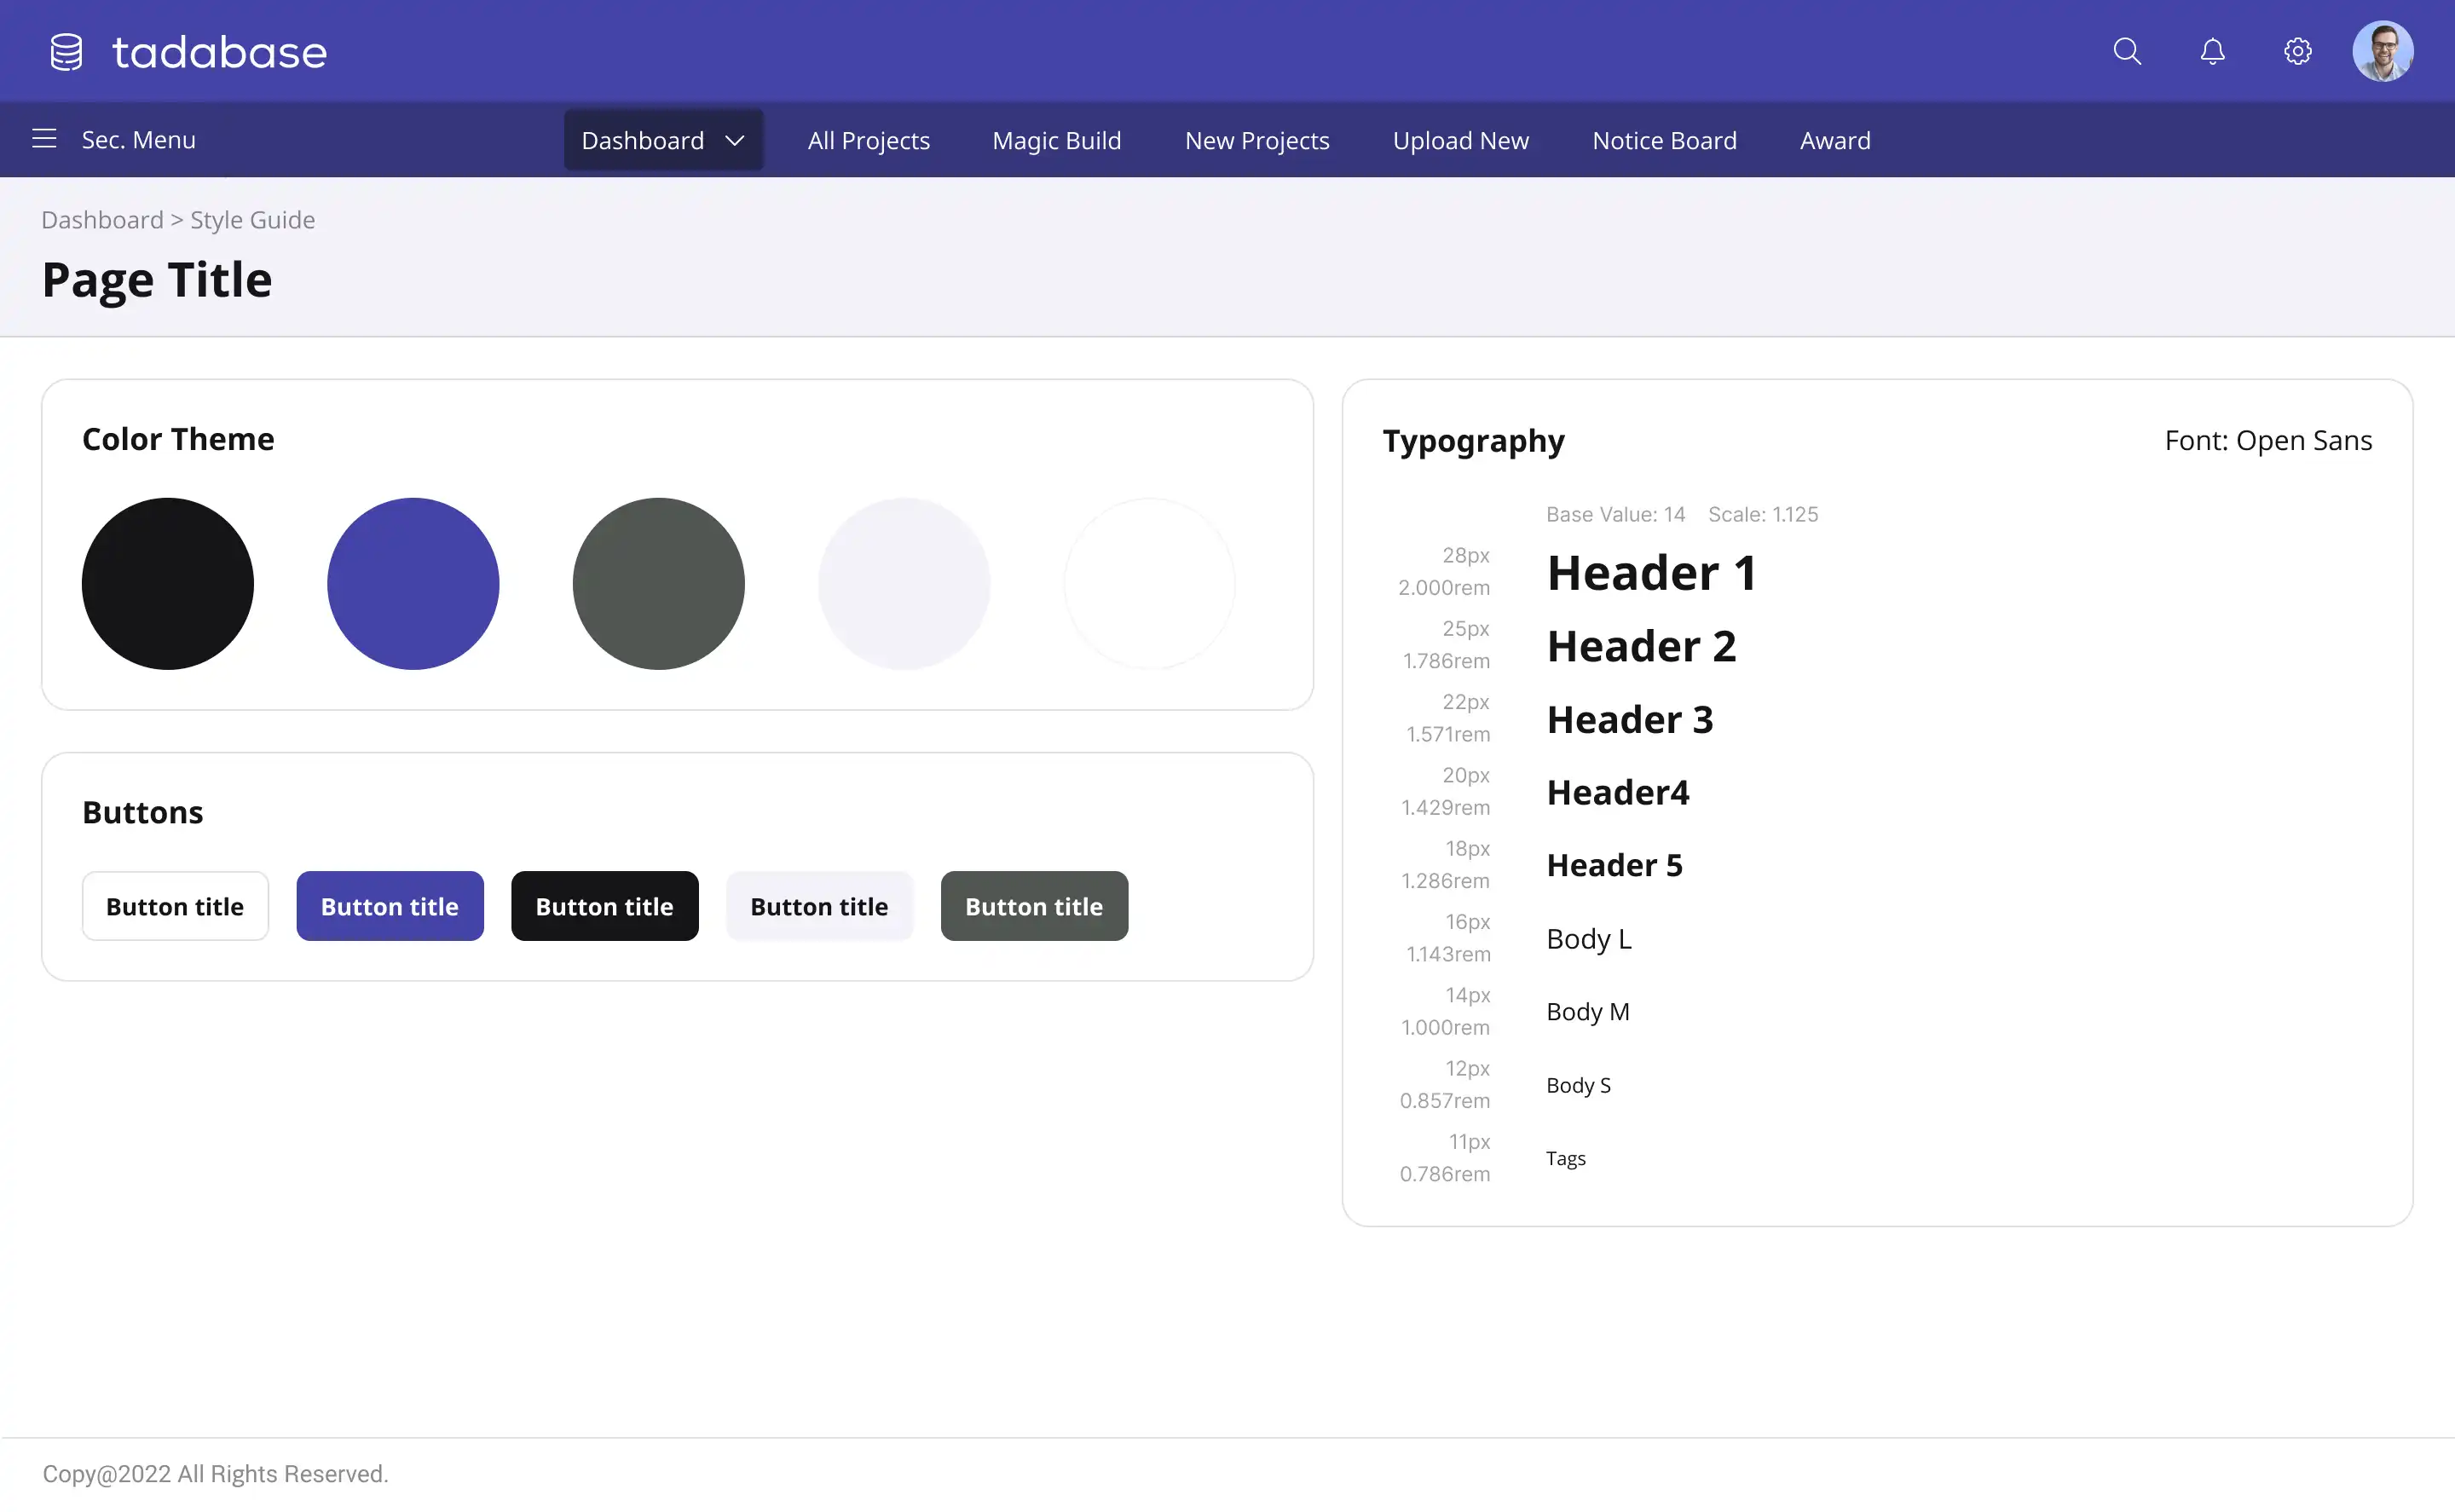This screenshot has width=2455, height=1512.
Task: Click the black Button title
Action: coord(605,906)
